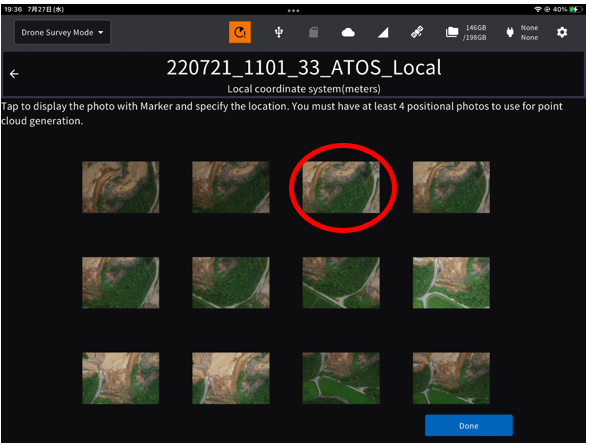Click the battery 40% indicator

pyautogui.click(x=567, y=9)
